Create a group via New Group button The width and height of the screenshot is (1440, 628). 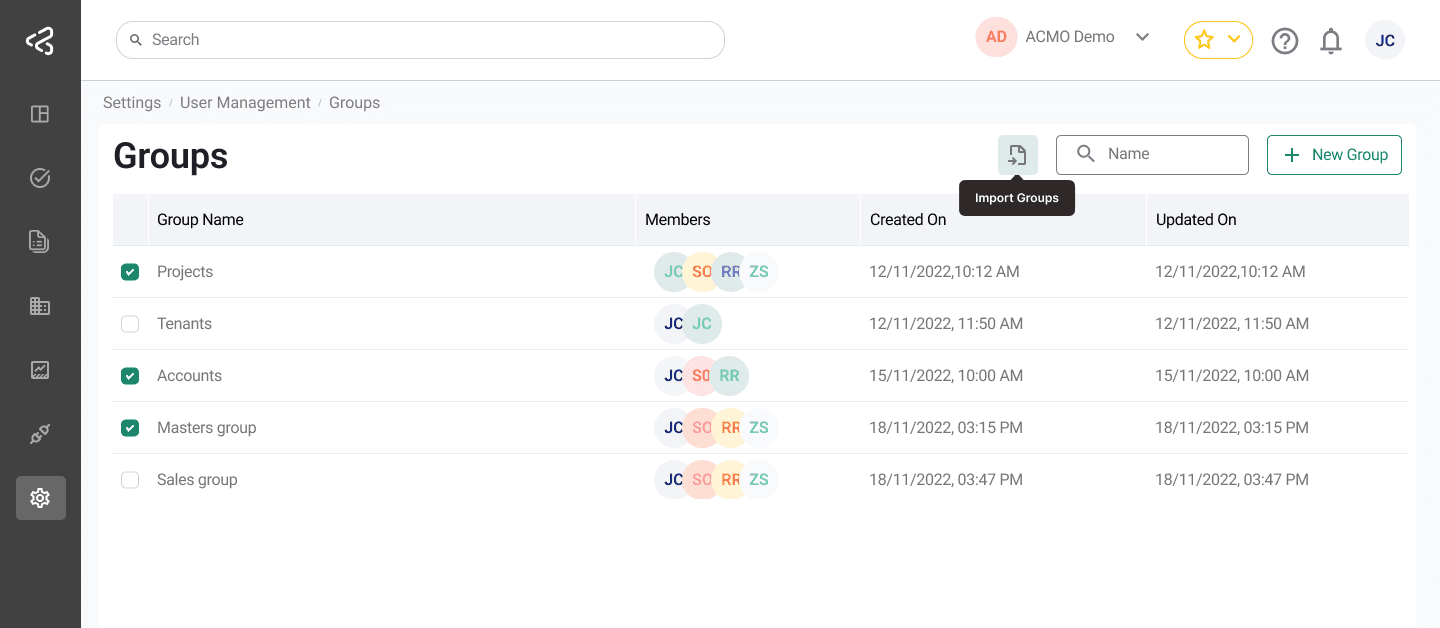1334,155
